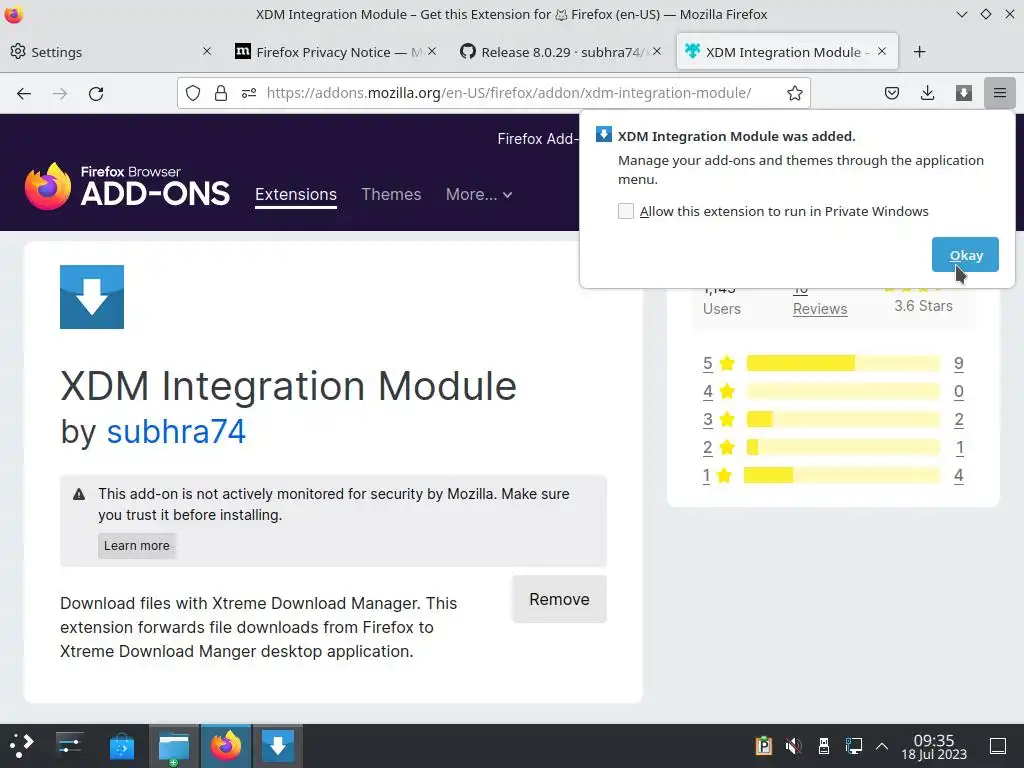The image size is (1024, 768).
Task: Expand the More… dropdown menu
Action: [x=479, y=195]
